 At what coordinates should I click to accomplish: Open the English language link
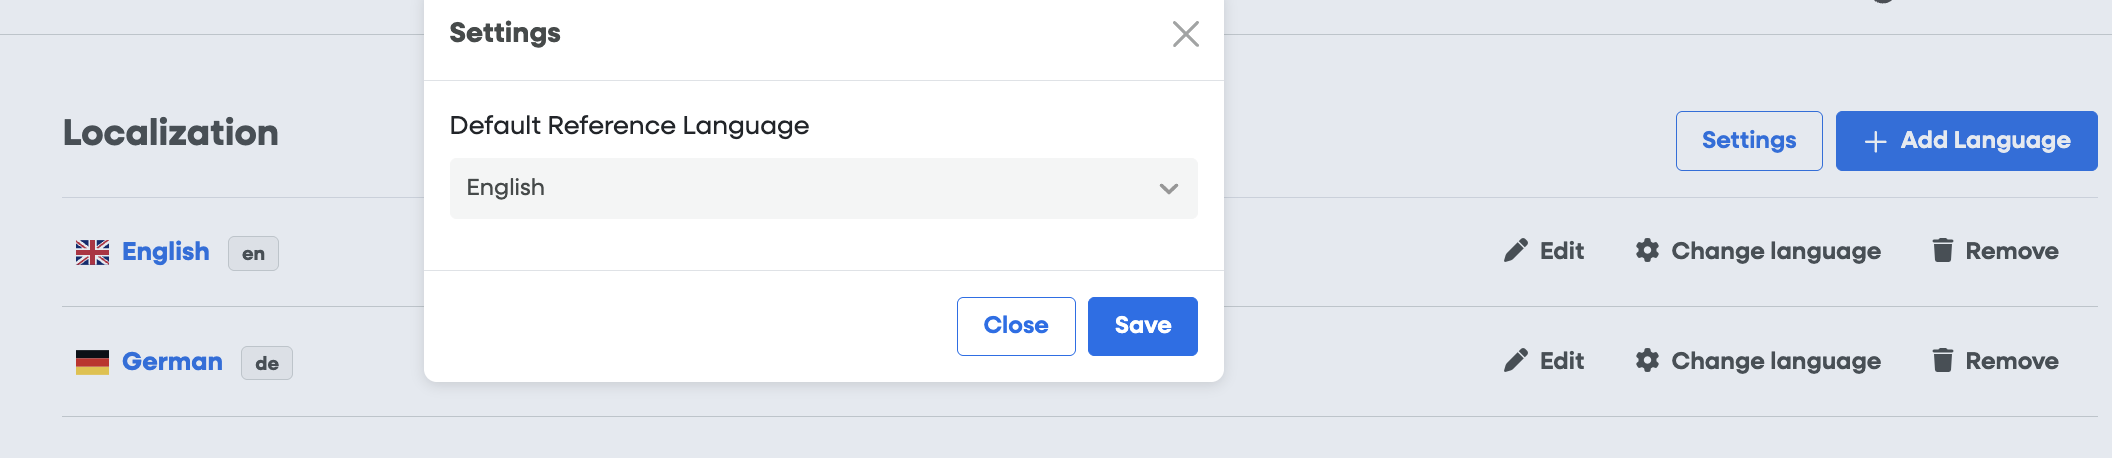coord(166,252)
